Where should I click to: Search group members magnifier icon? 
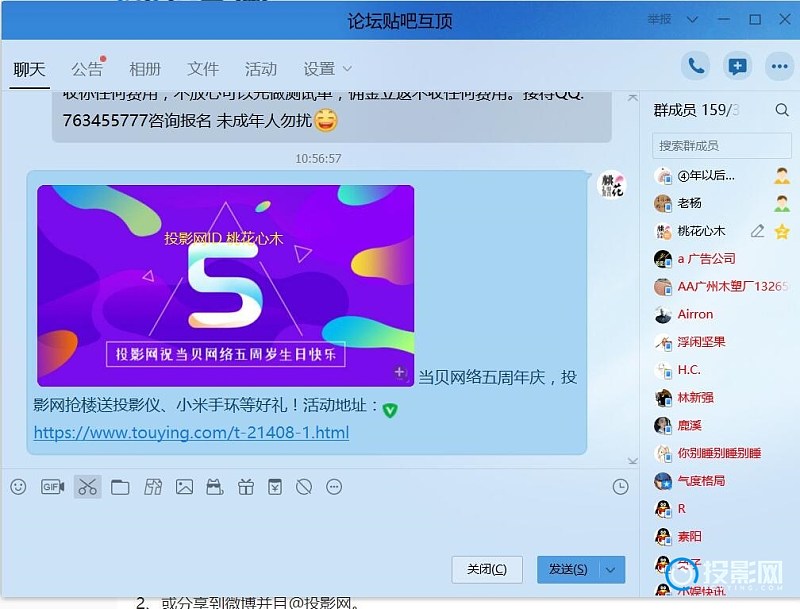[x=782, y=110]
